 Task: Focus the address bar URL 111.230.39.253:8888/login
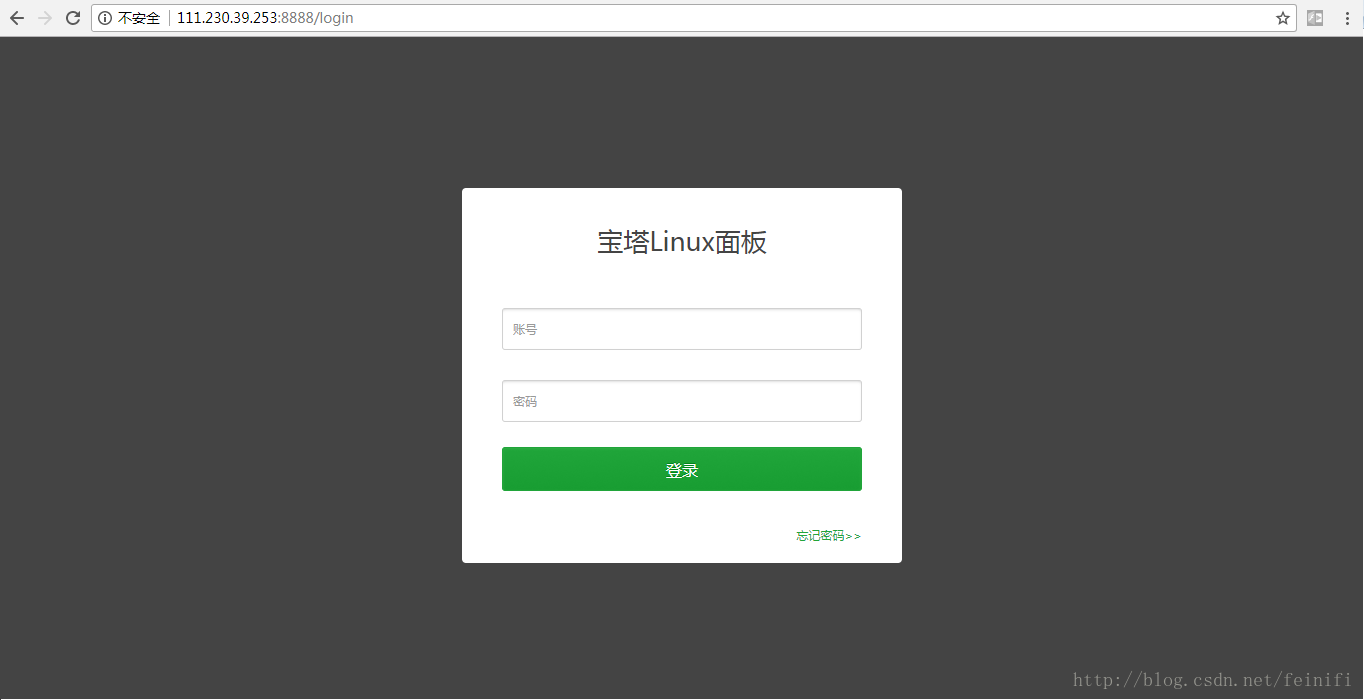[265, 18]
